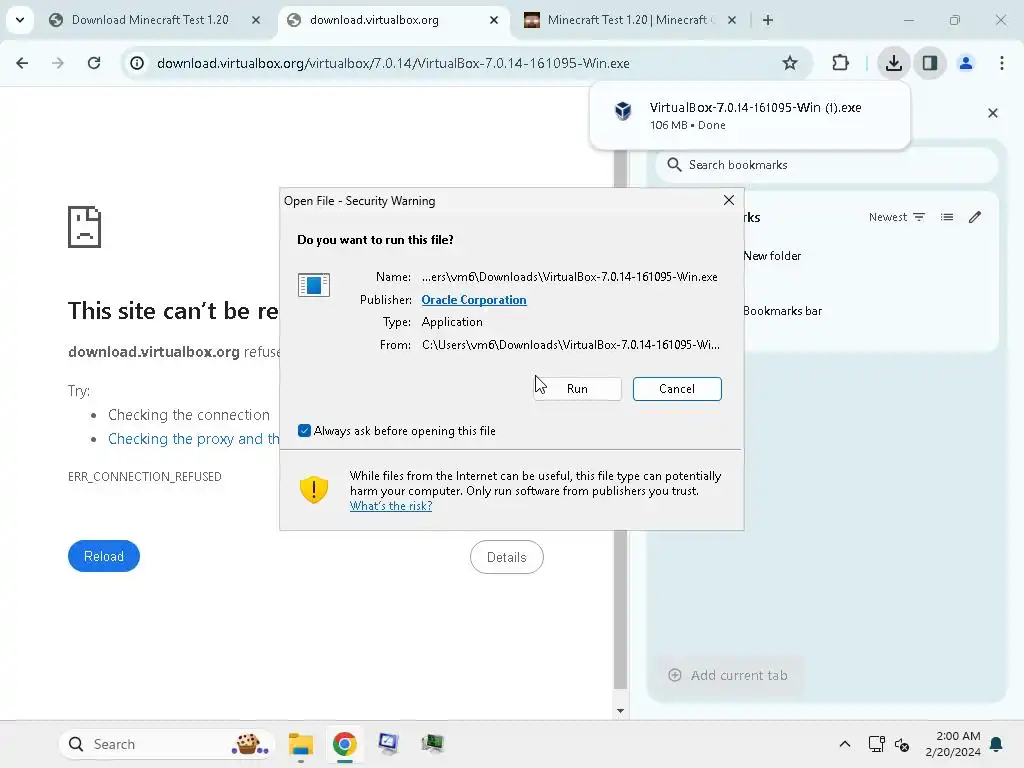
Task: Open Chrome from the taskbar
Action: (x=345, y=744)
